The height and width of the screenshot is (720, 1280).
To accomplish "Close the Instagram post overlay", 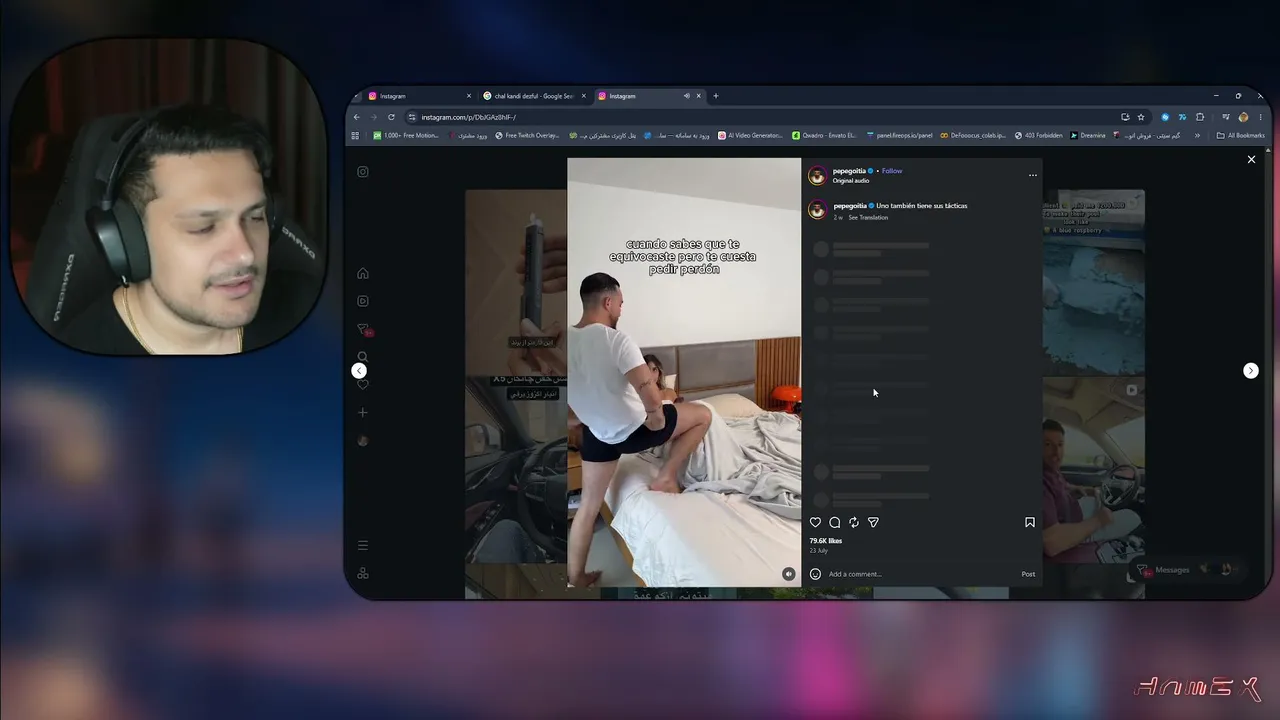I will pos(1251,159).
